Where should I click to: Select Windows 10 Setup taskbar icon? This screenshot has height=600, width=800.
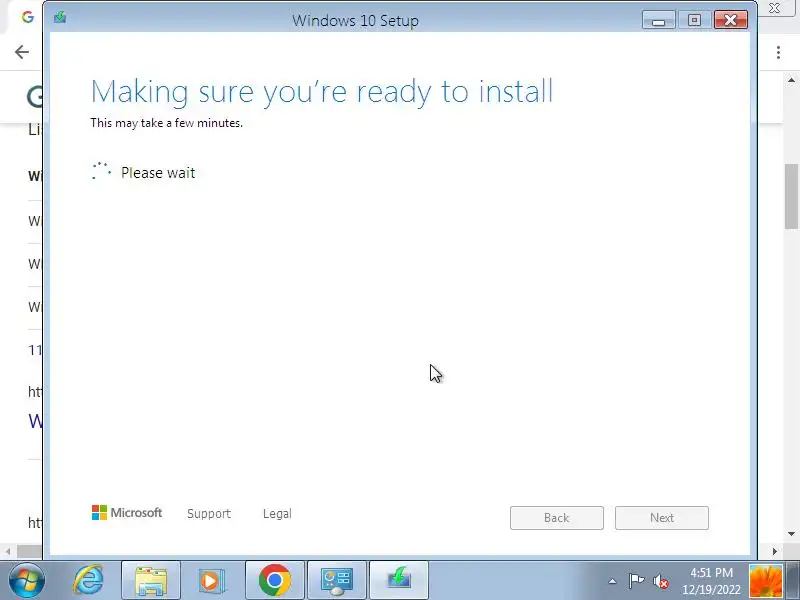coord(399,581)
